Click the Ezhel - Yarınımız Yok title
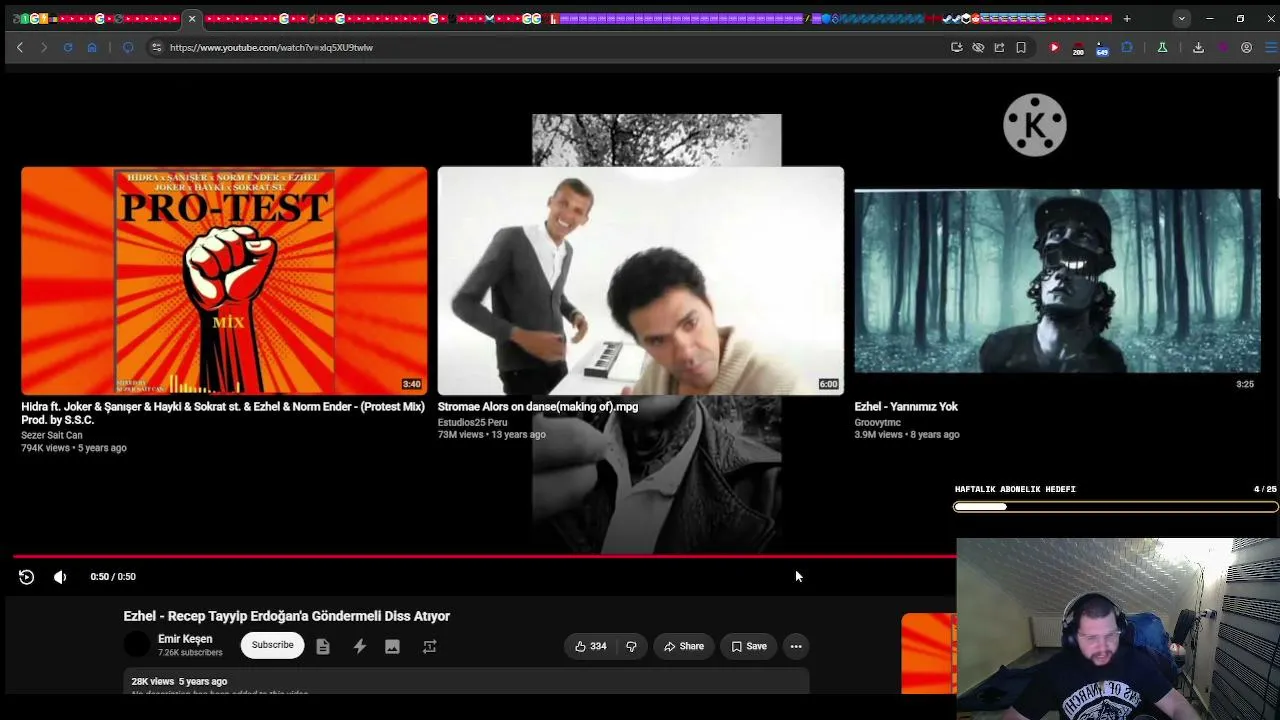The image size is (1280, 720). (x=906, y=407)
